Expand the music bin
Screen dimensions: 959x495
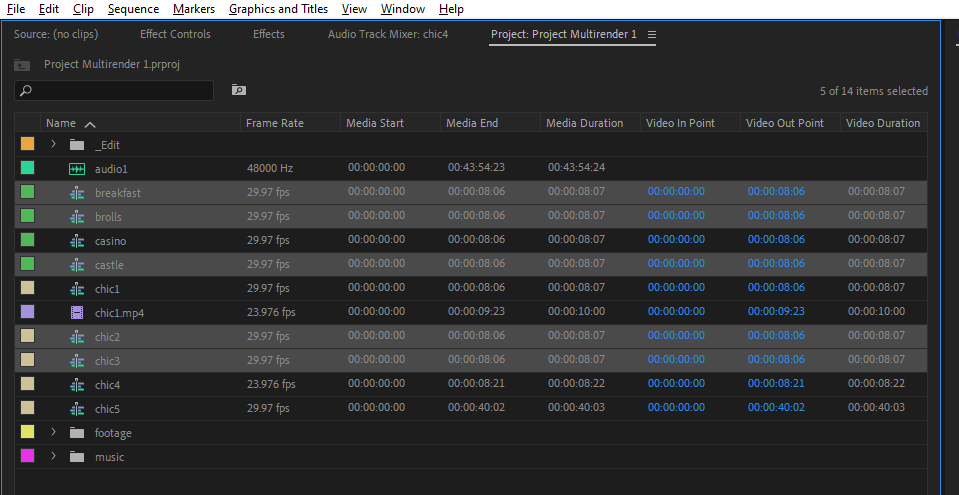point(53,456)
